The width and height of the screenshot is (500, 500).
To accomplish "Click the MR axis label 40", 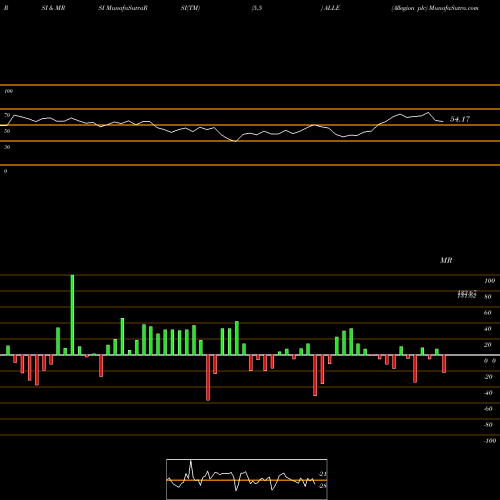I will 488,329.
